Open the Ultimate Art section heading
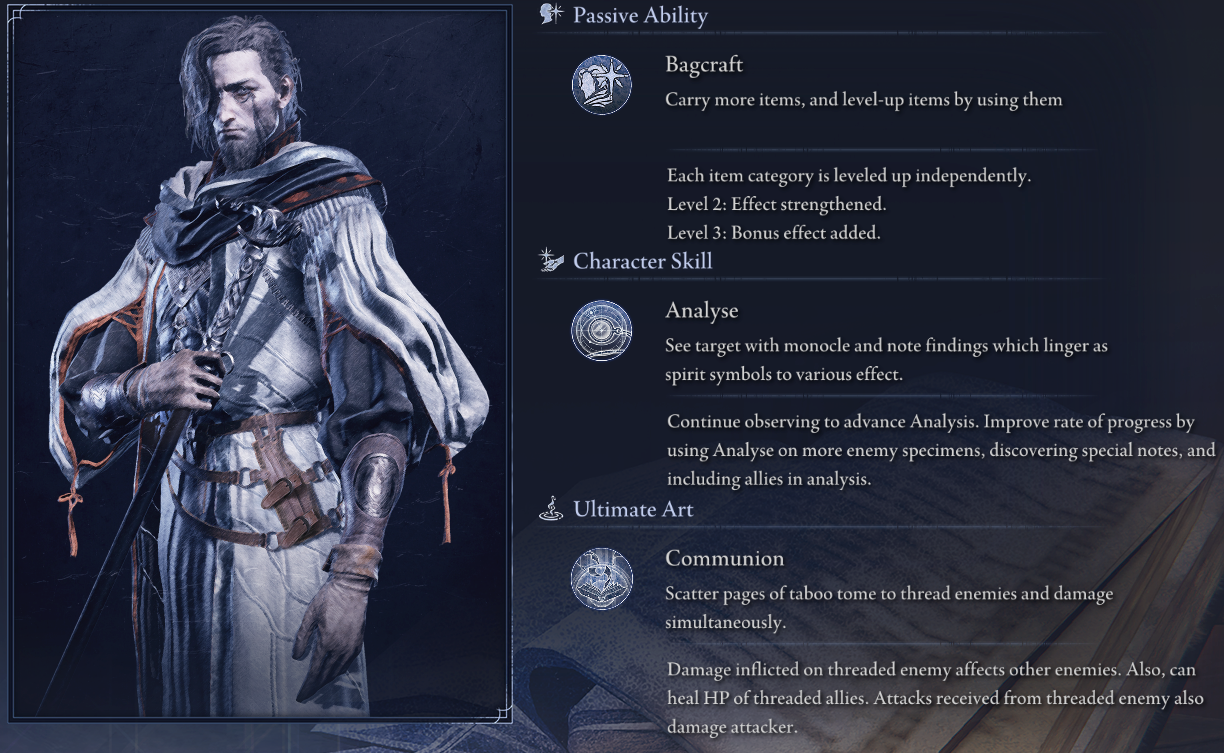This screenshot has width=1224, height=753. click(633, 510)
